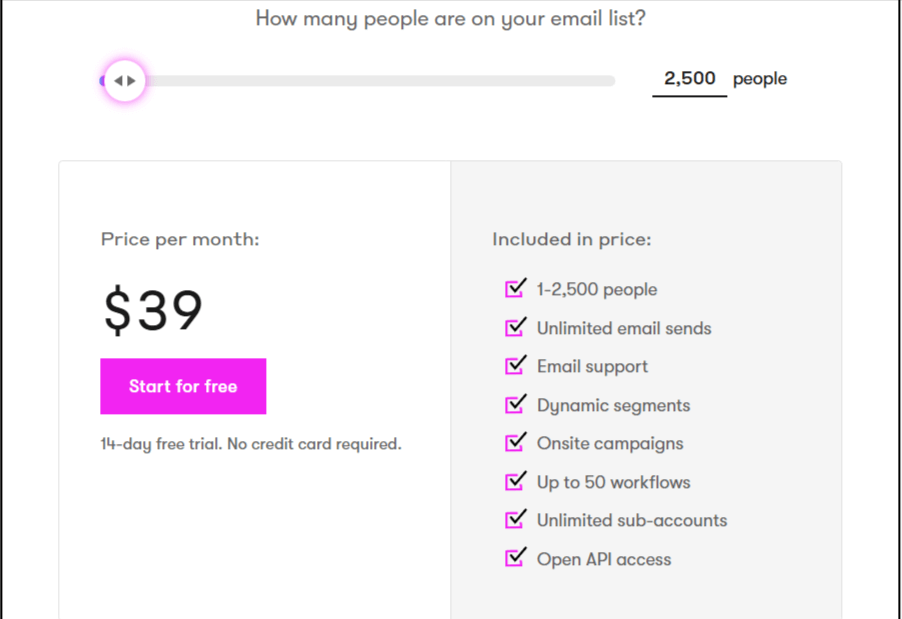Toggle the Unlimited sub-accounts checkbox
Image resolution: width=902 pixels, height=619 pixels.
pos(515,519)
